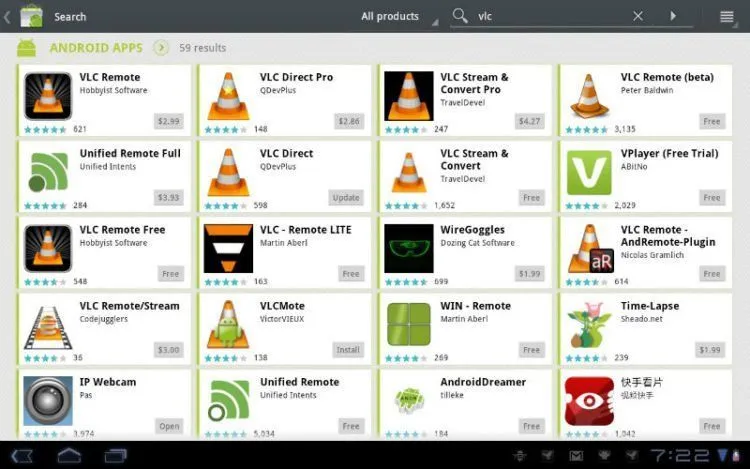Open the VPlayer green V icon
Image resolution: width=750 pixels, height=469 pixels.
pyautogui.click(x=589, y=173)
